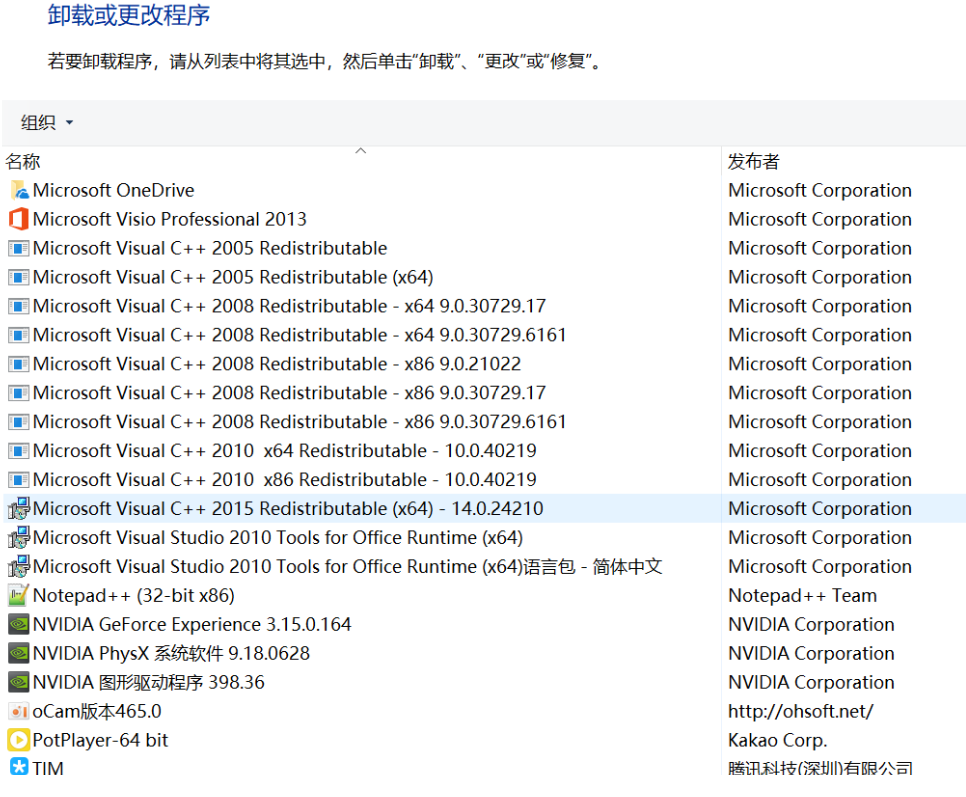
Task: Select Microsoft Visual C++ 2005 Redistributable name
Action: tap(210, 248)
